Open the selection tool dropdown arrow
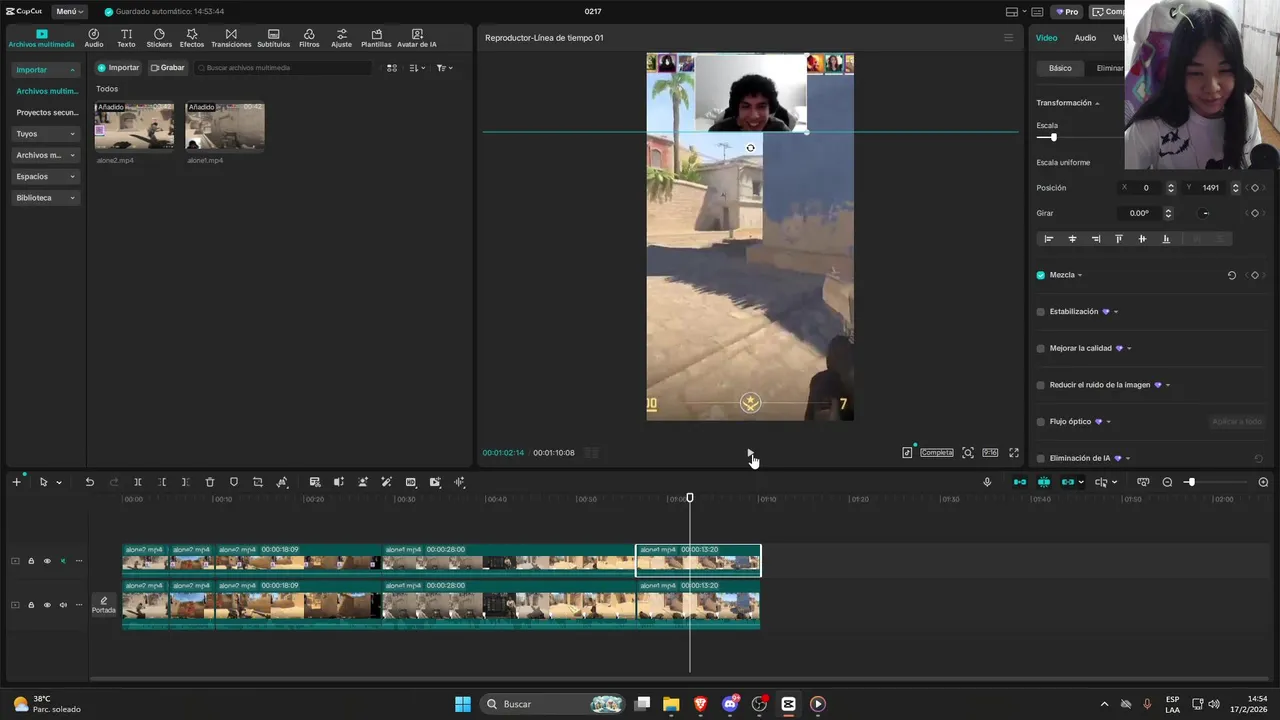This screenshot has width=1280, height=720. 59,482
